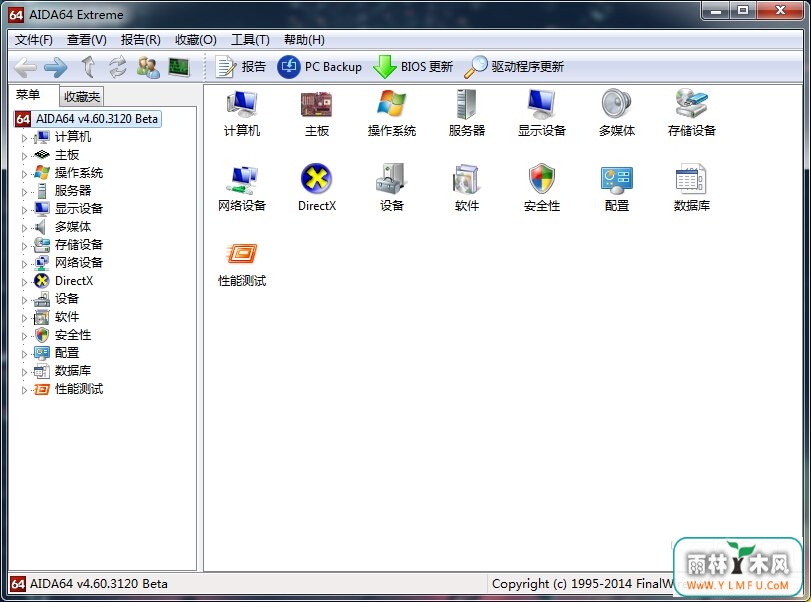Expand the 网络设备 tree node arrow
The image size is (811, 602).
click(x=24, y=264)
